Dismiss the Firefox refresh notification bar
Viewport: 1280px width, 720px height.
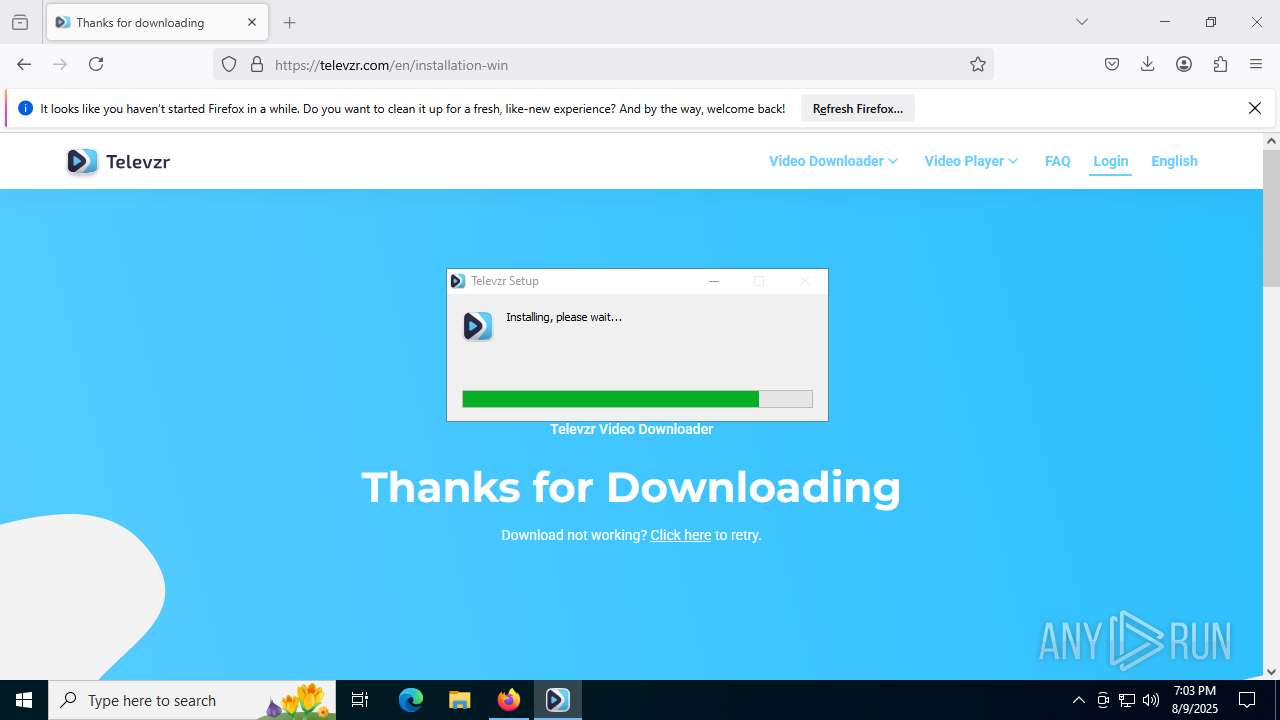tap(1255, 108)
